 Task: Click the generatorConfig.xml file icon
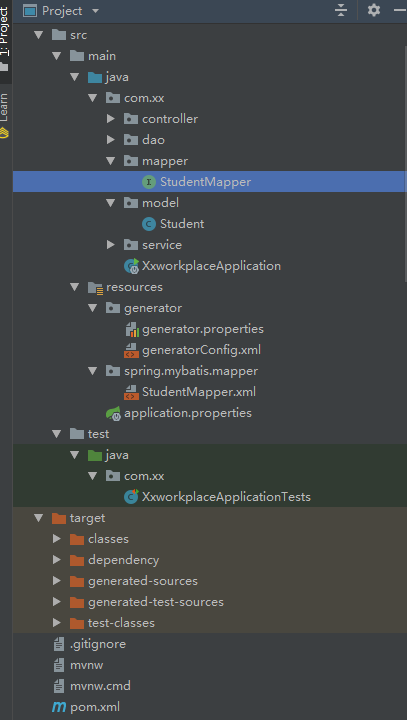point(131,350)
